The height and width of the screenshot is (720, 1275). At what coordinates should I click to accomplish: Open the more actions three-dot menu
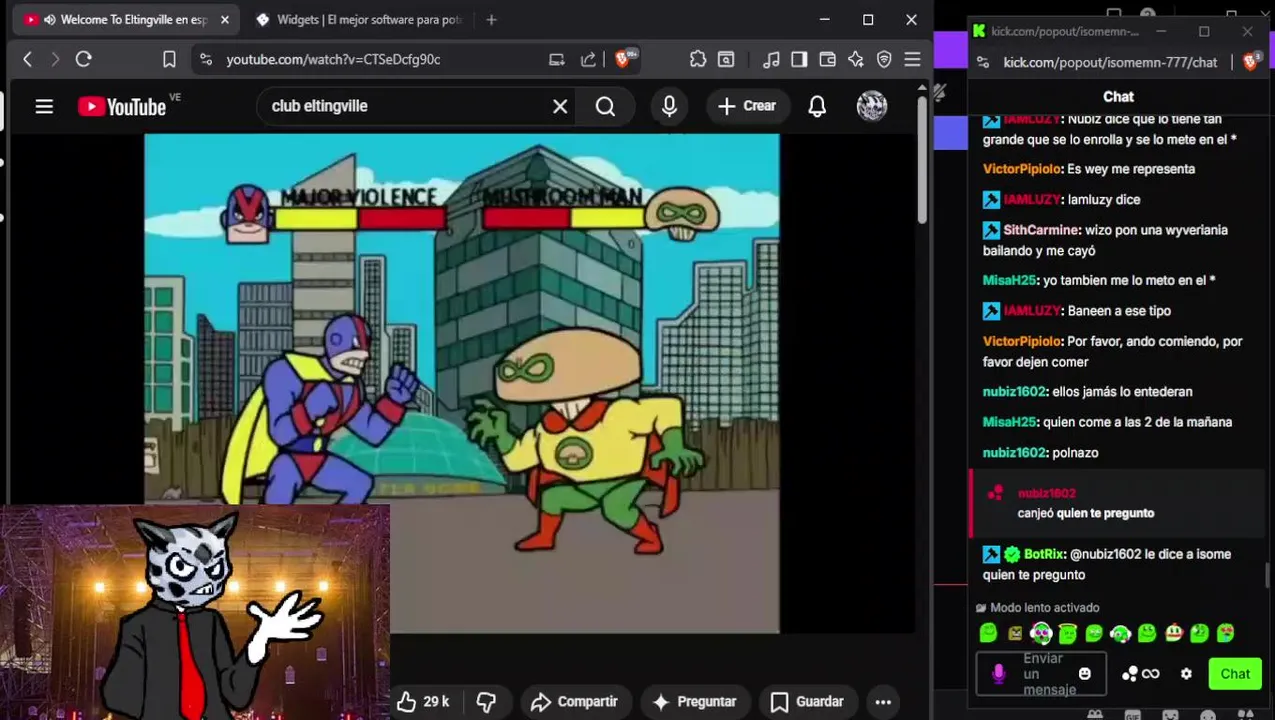[x=883, y=702]
